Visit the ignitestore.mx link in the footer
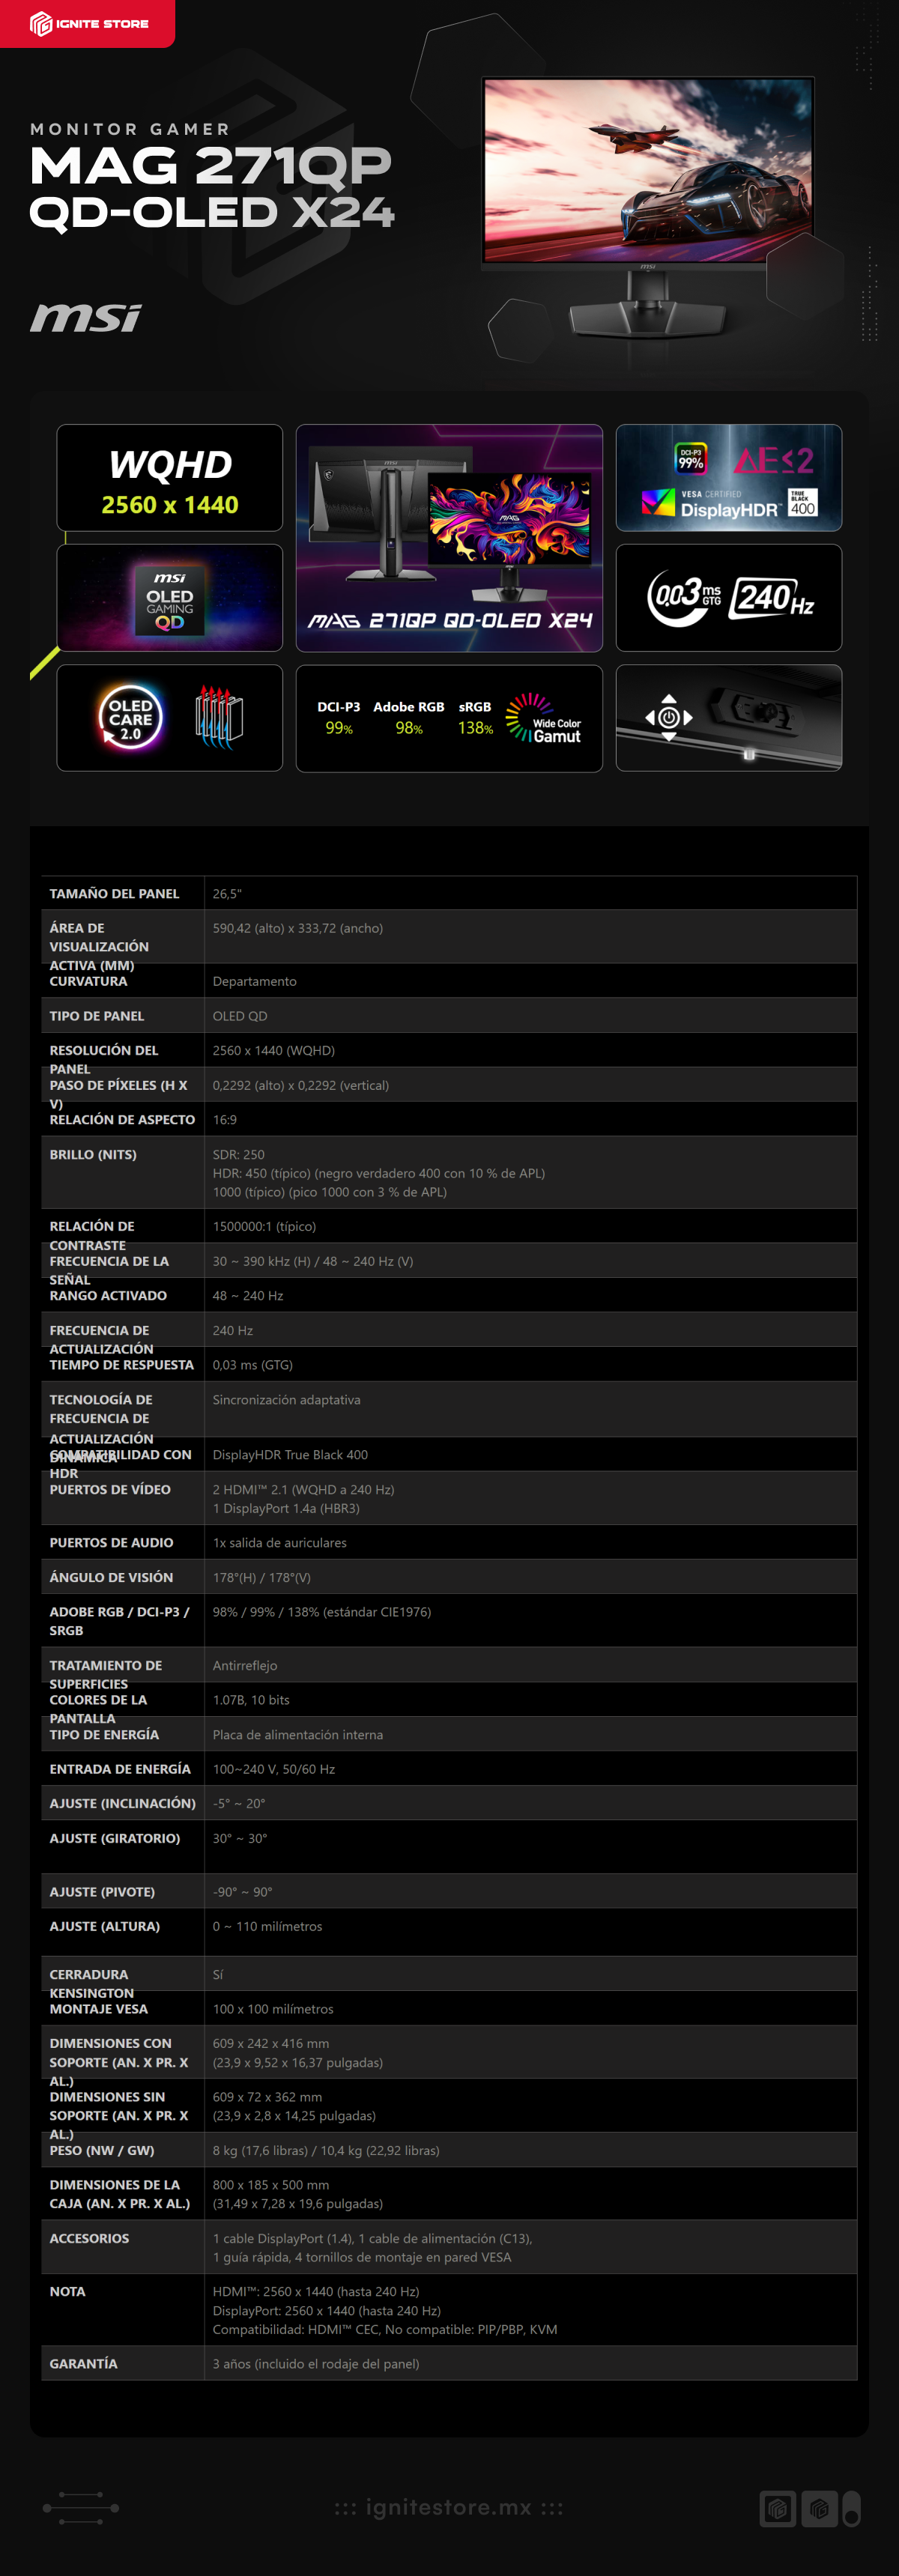The width and height of the screenshot is (899, 2576). [x=449, y=2507]
